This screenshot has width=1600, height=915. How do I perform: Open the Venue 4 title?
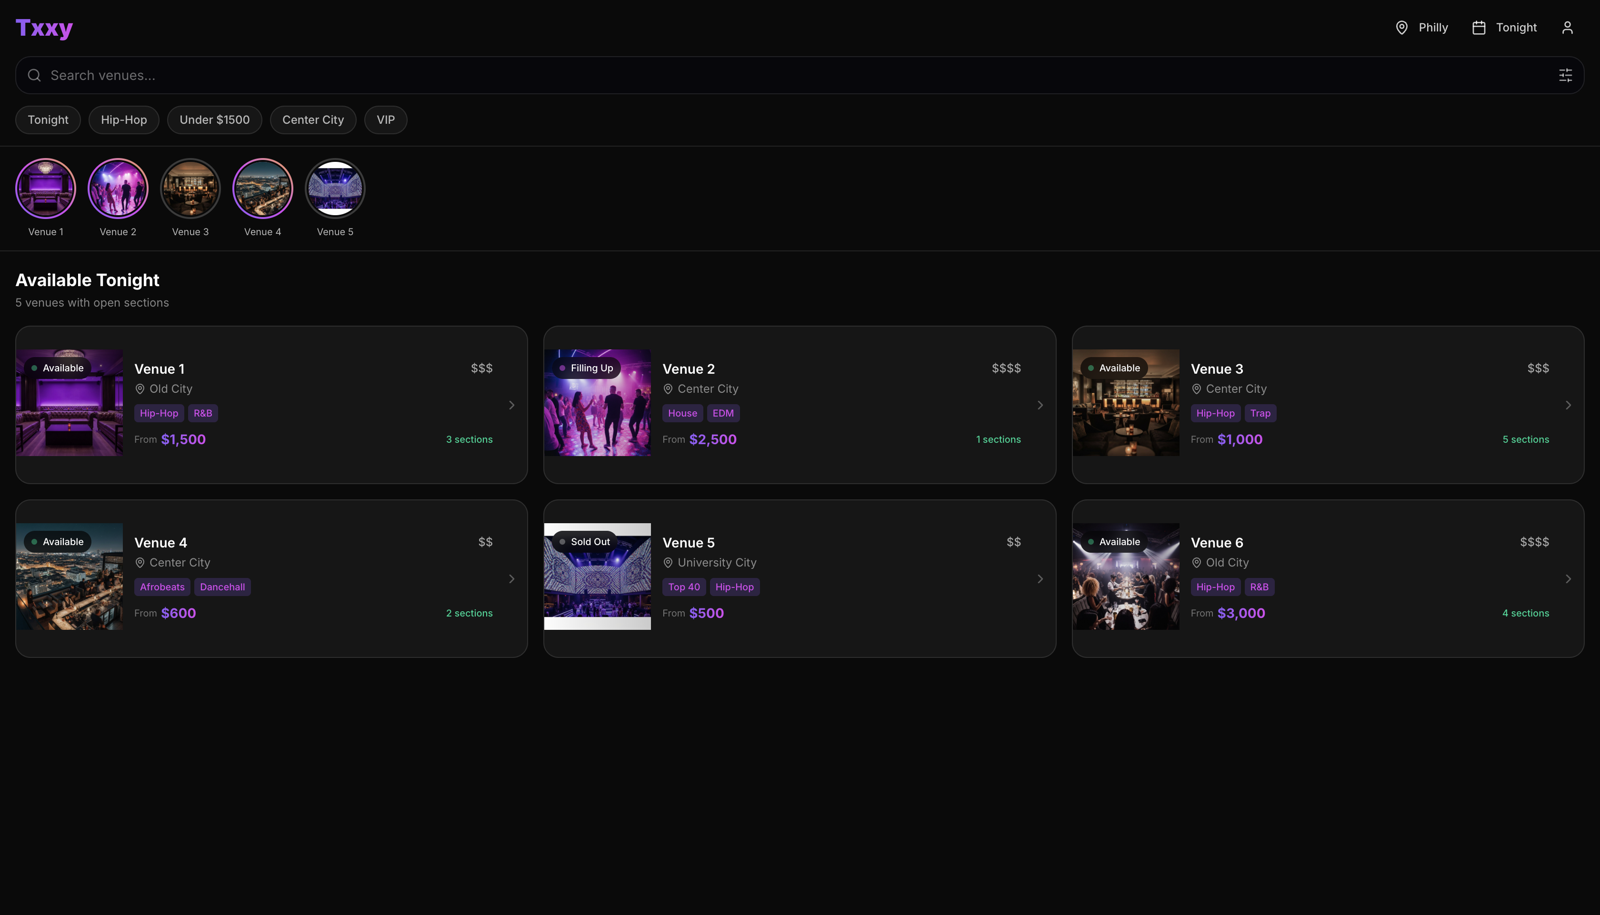pyautogui.click(x=160, y=543)
